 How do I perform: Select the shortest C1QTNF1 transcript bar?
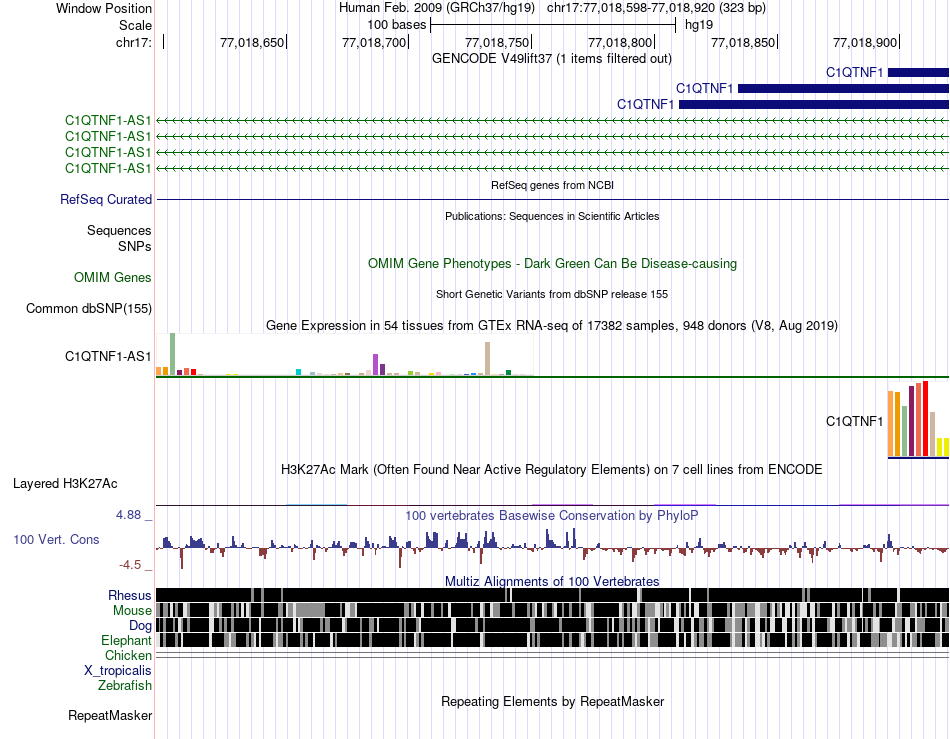point(918,73)
